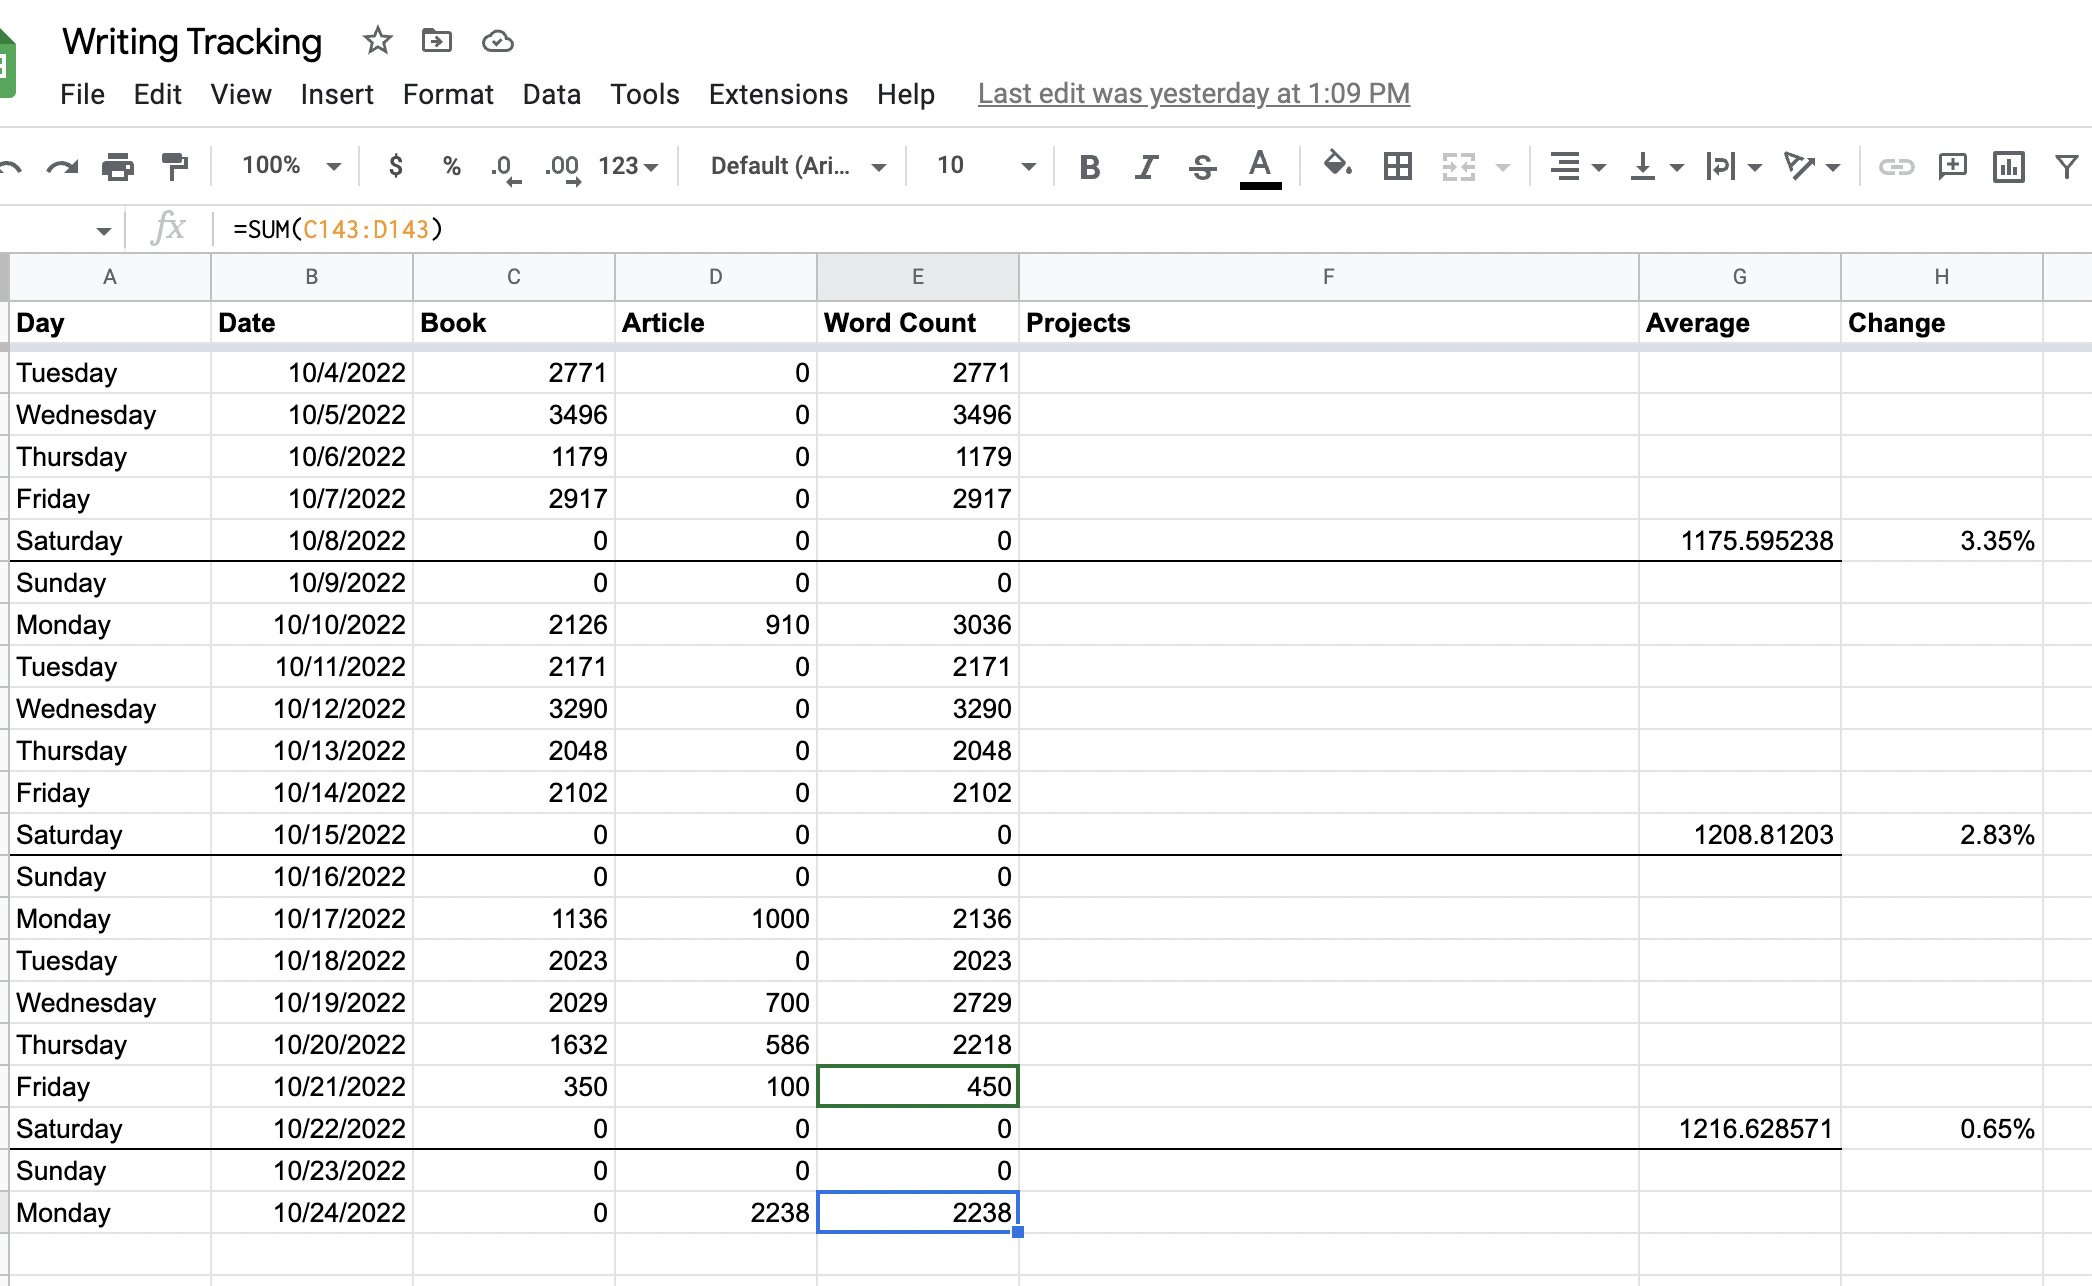Print the spreadsheet
The width and height of the screenshot is (2092, 1286).
point(118,166)
